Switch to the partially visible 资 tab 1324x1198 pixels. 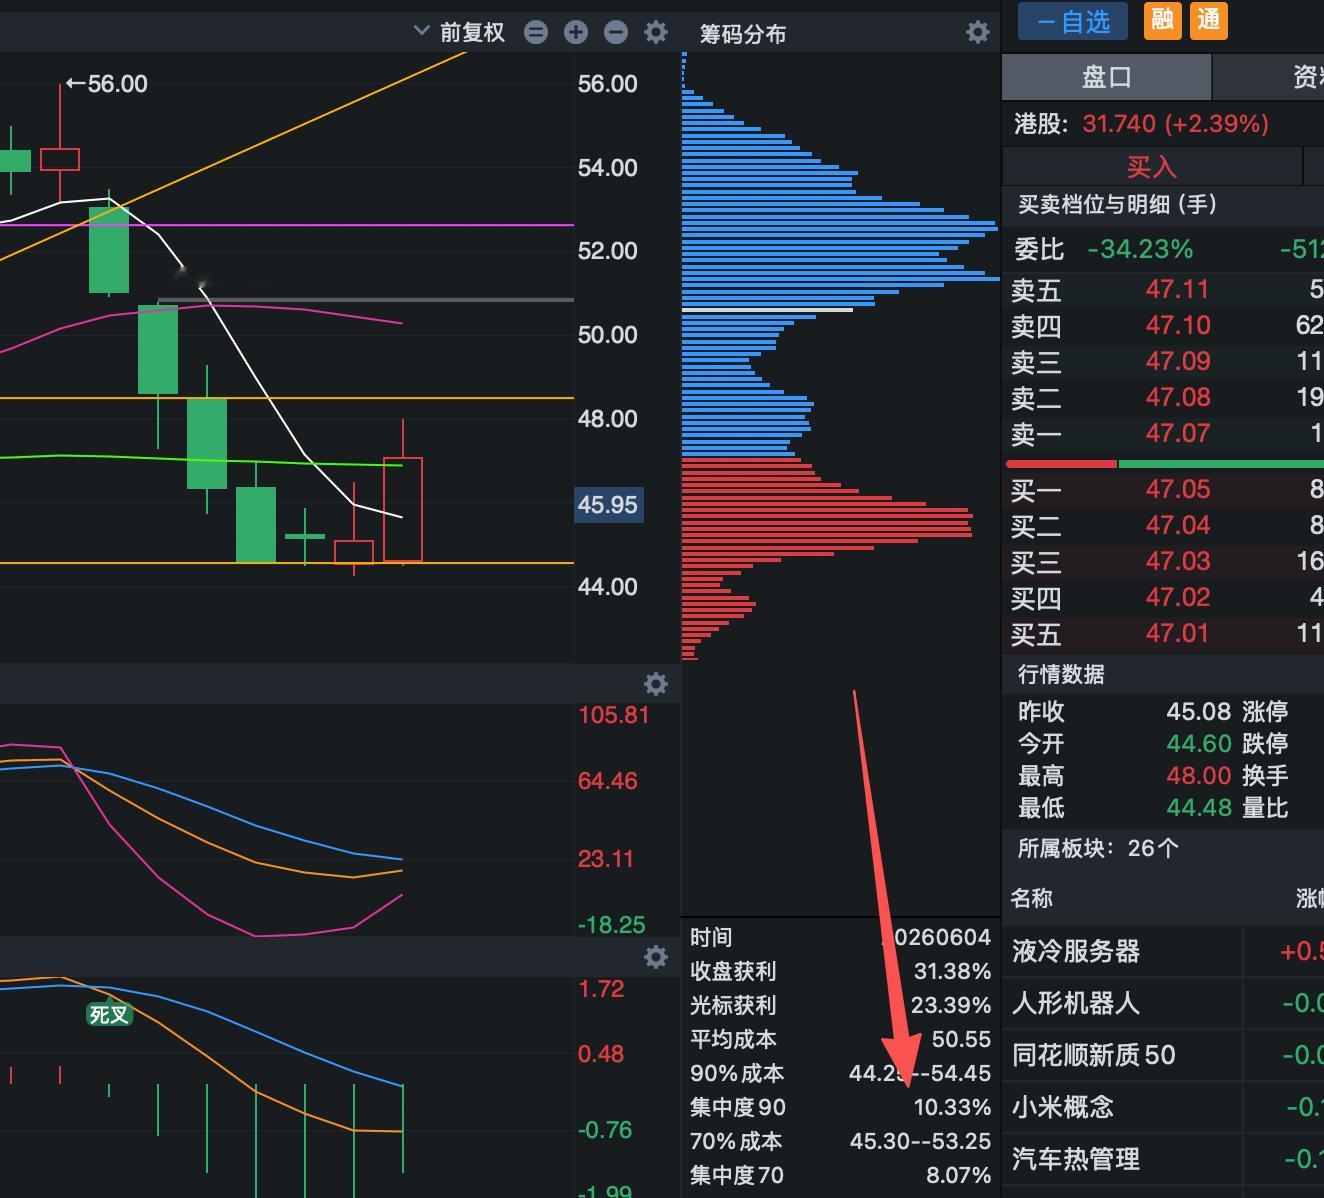[1269, 77]
